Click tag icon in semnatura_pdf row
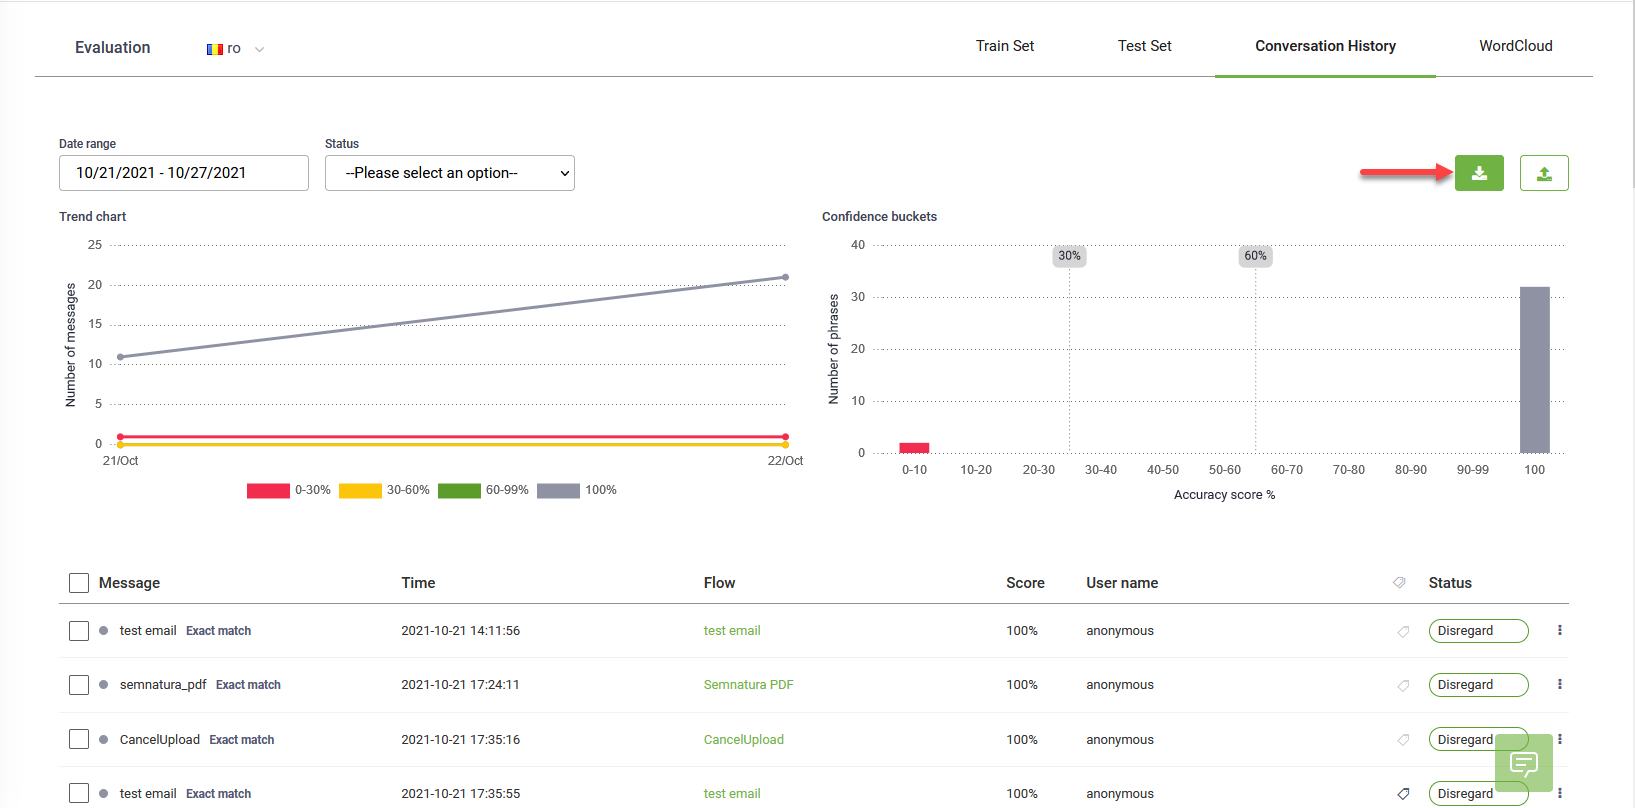The width and height of the screenshot is (1635, 808). click(1403, 685)
